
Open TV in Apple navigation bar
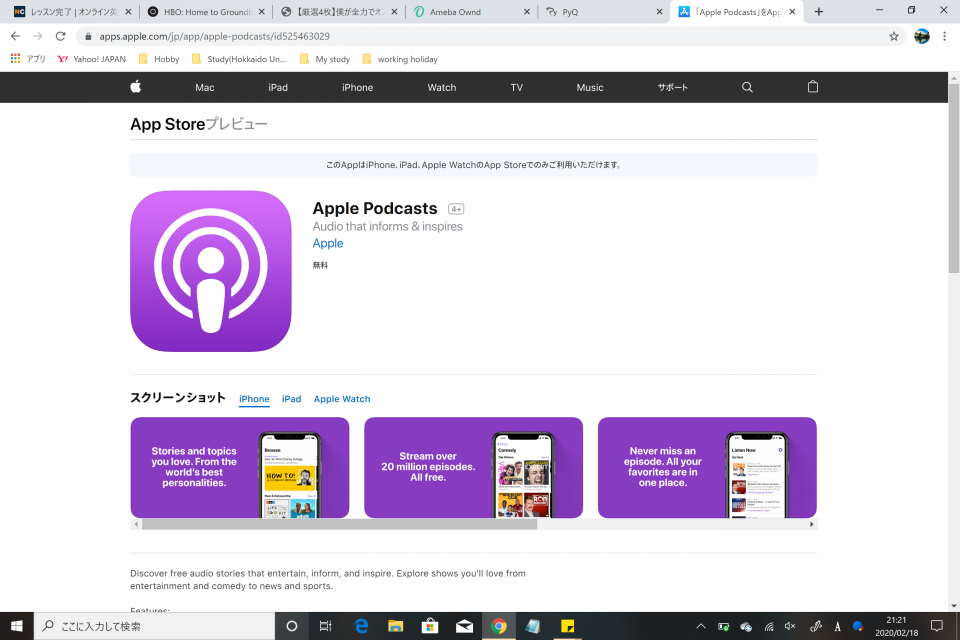tap(517, 88)
